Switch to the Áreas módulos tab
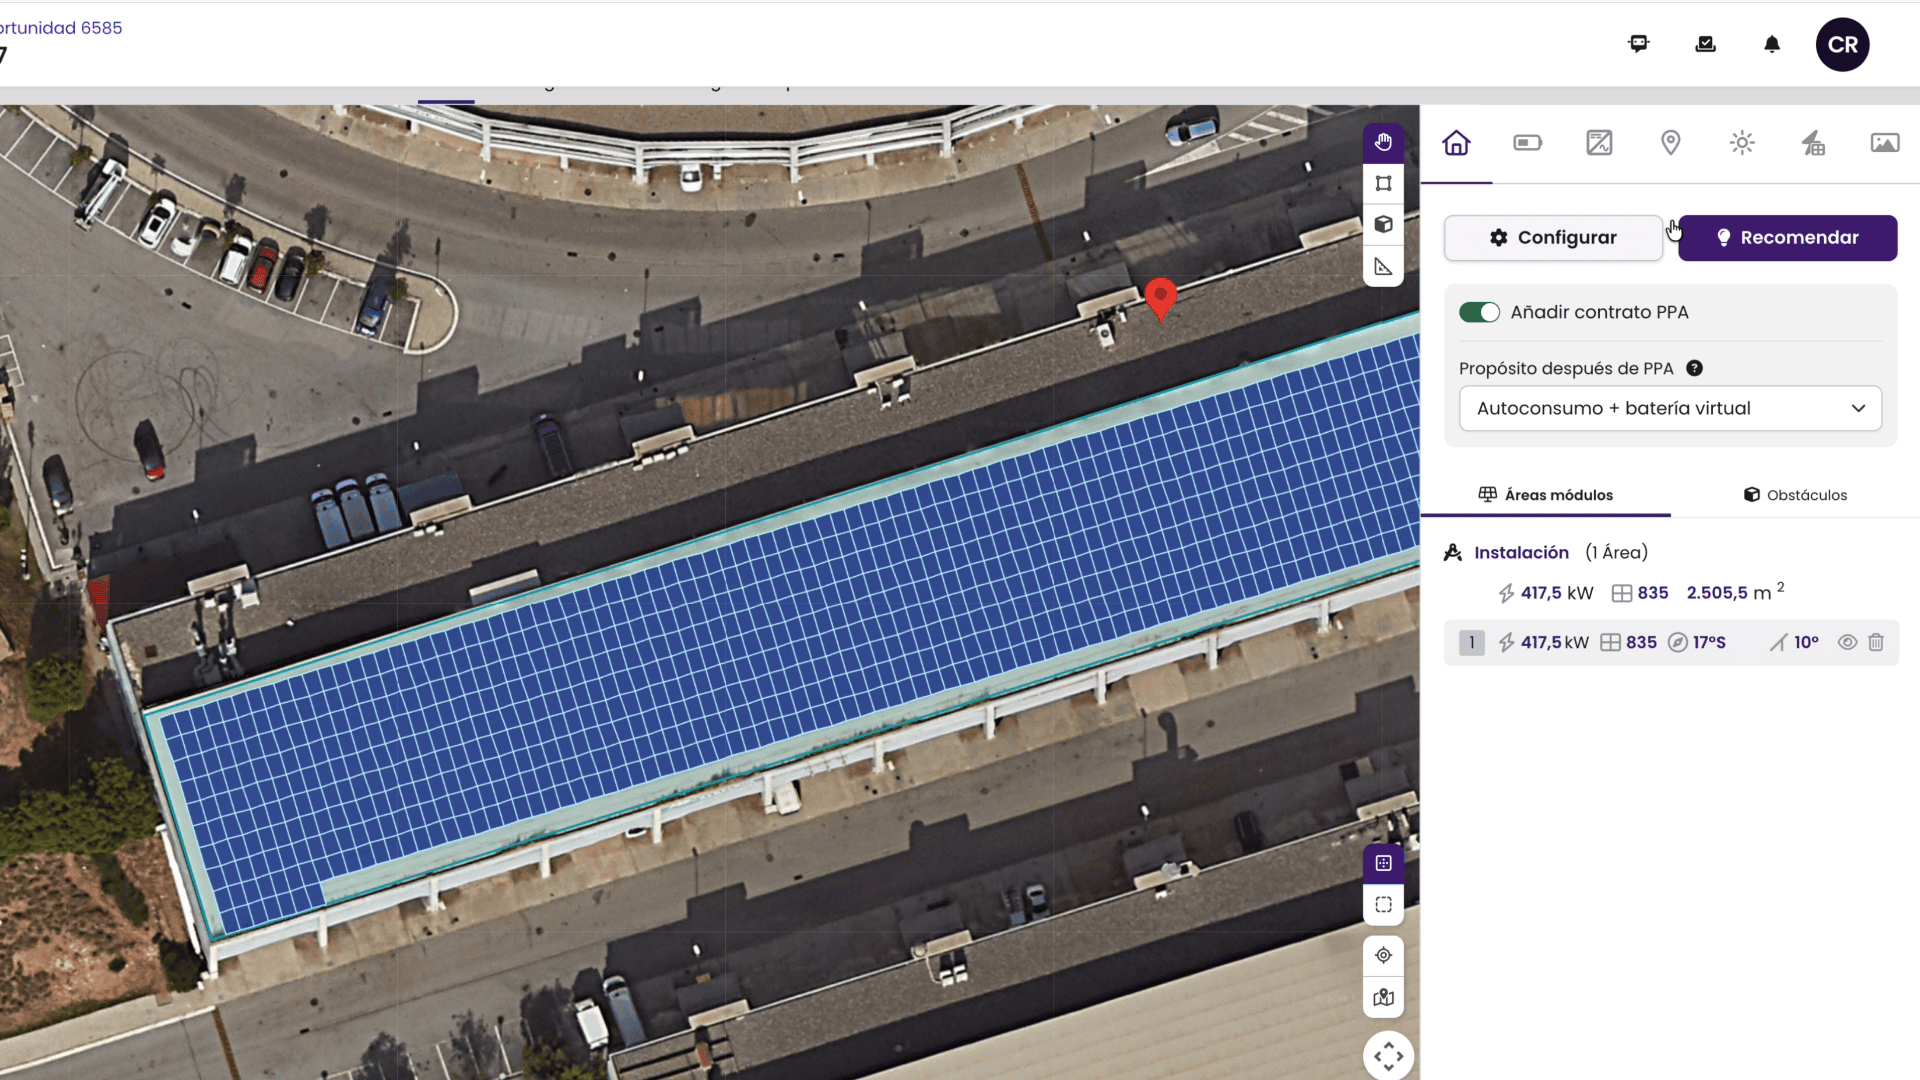Screen dimensions: 1920x1080 pos(1545,495)
